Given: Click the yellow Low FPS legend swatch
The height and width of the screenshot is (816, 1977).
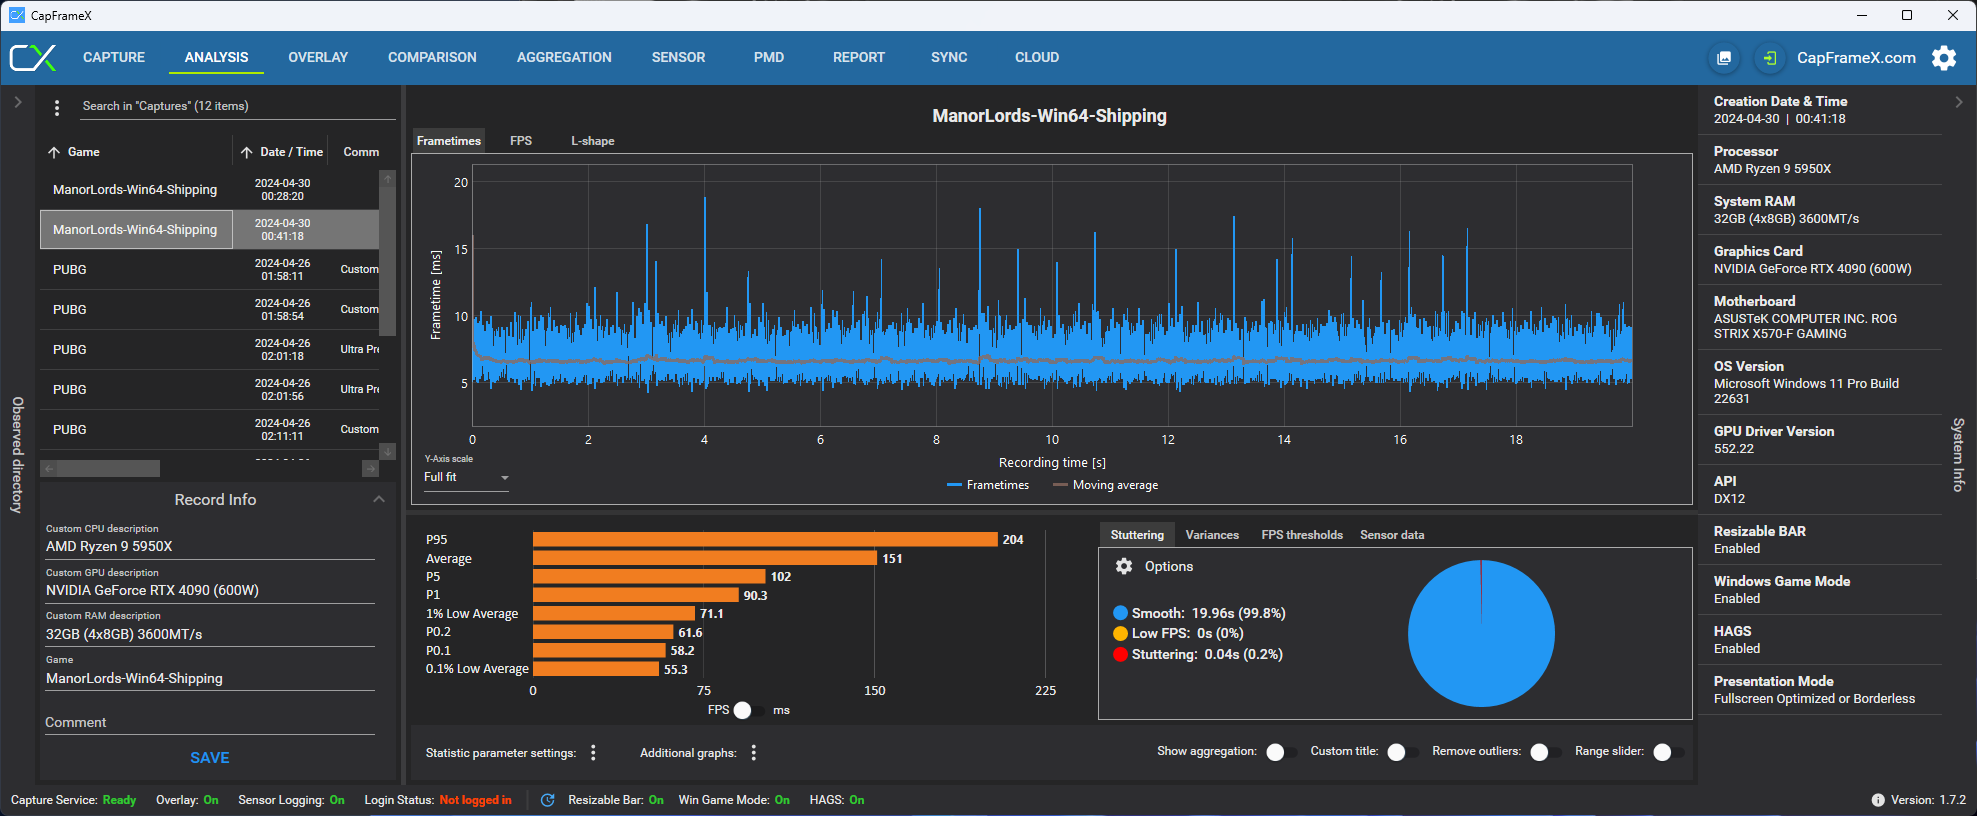Looking at the screenshot, I should [x=1120, y=634].
